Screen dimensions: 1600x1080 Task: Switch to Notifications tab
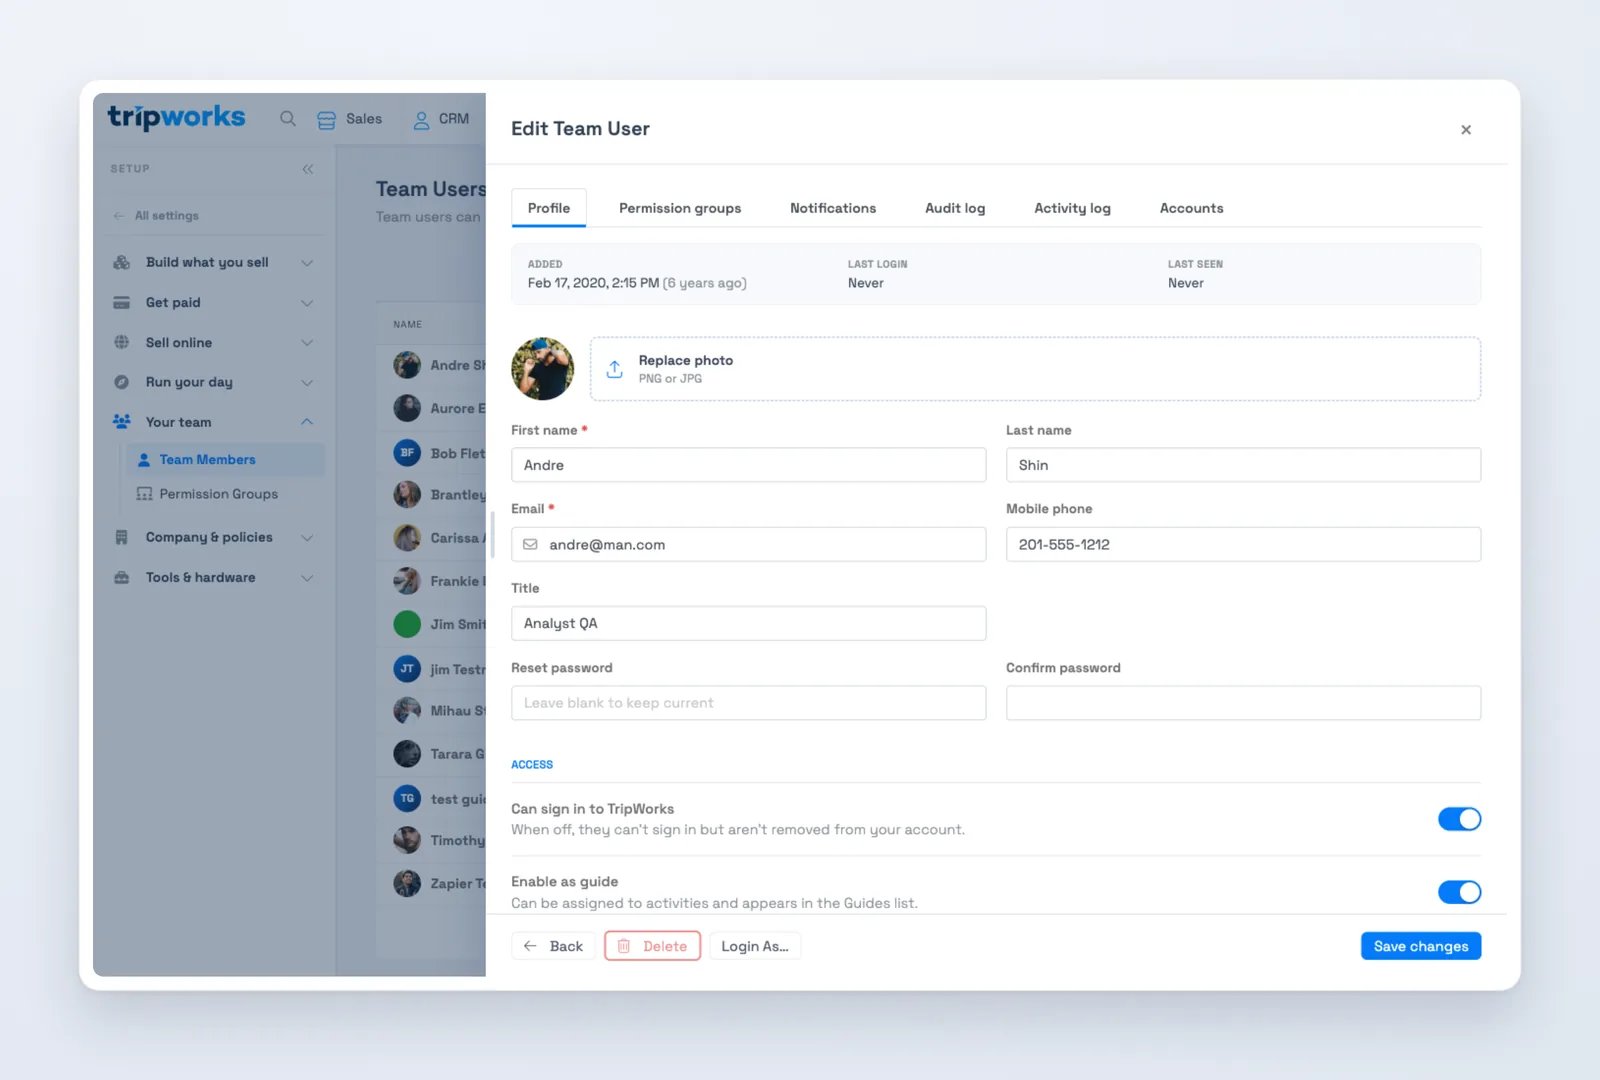tap(833, 208)
